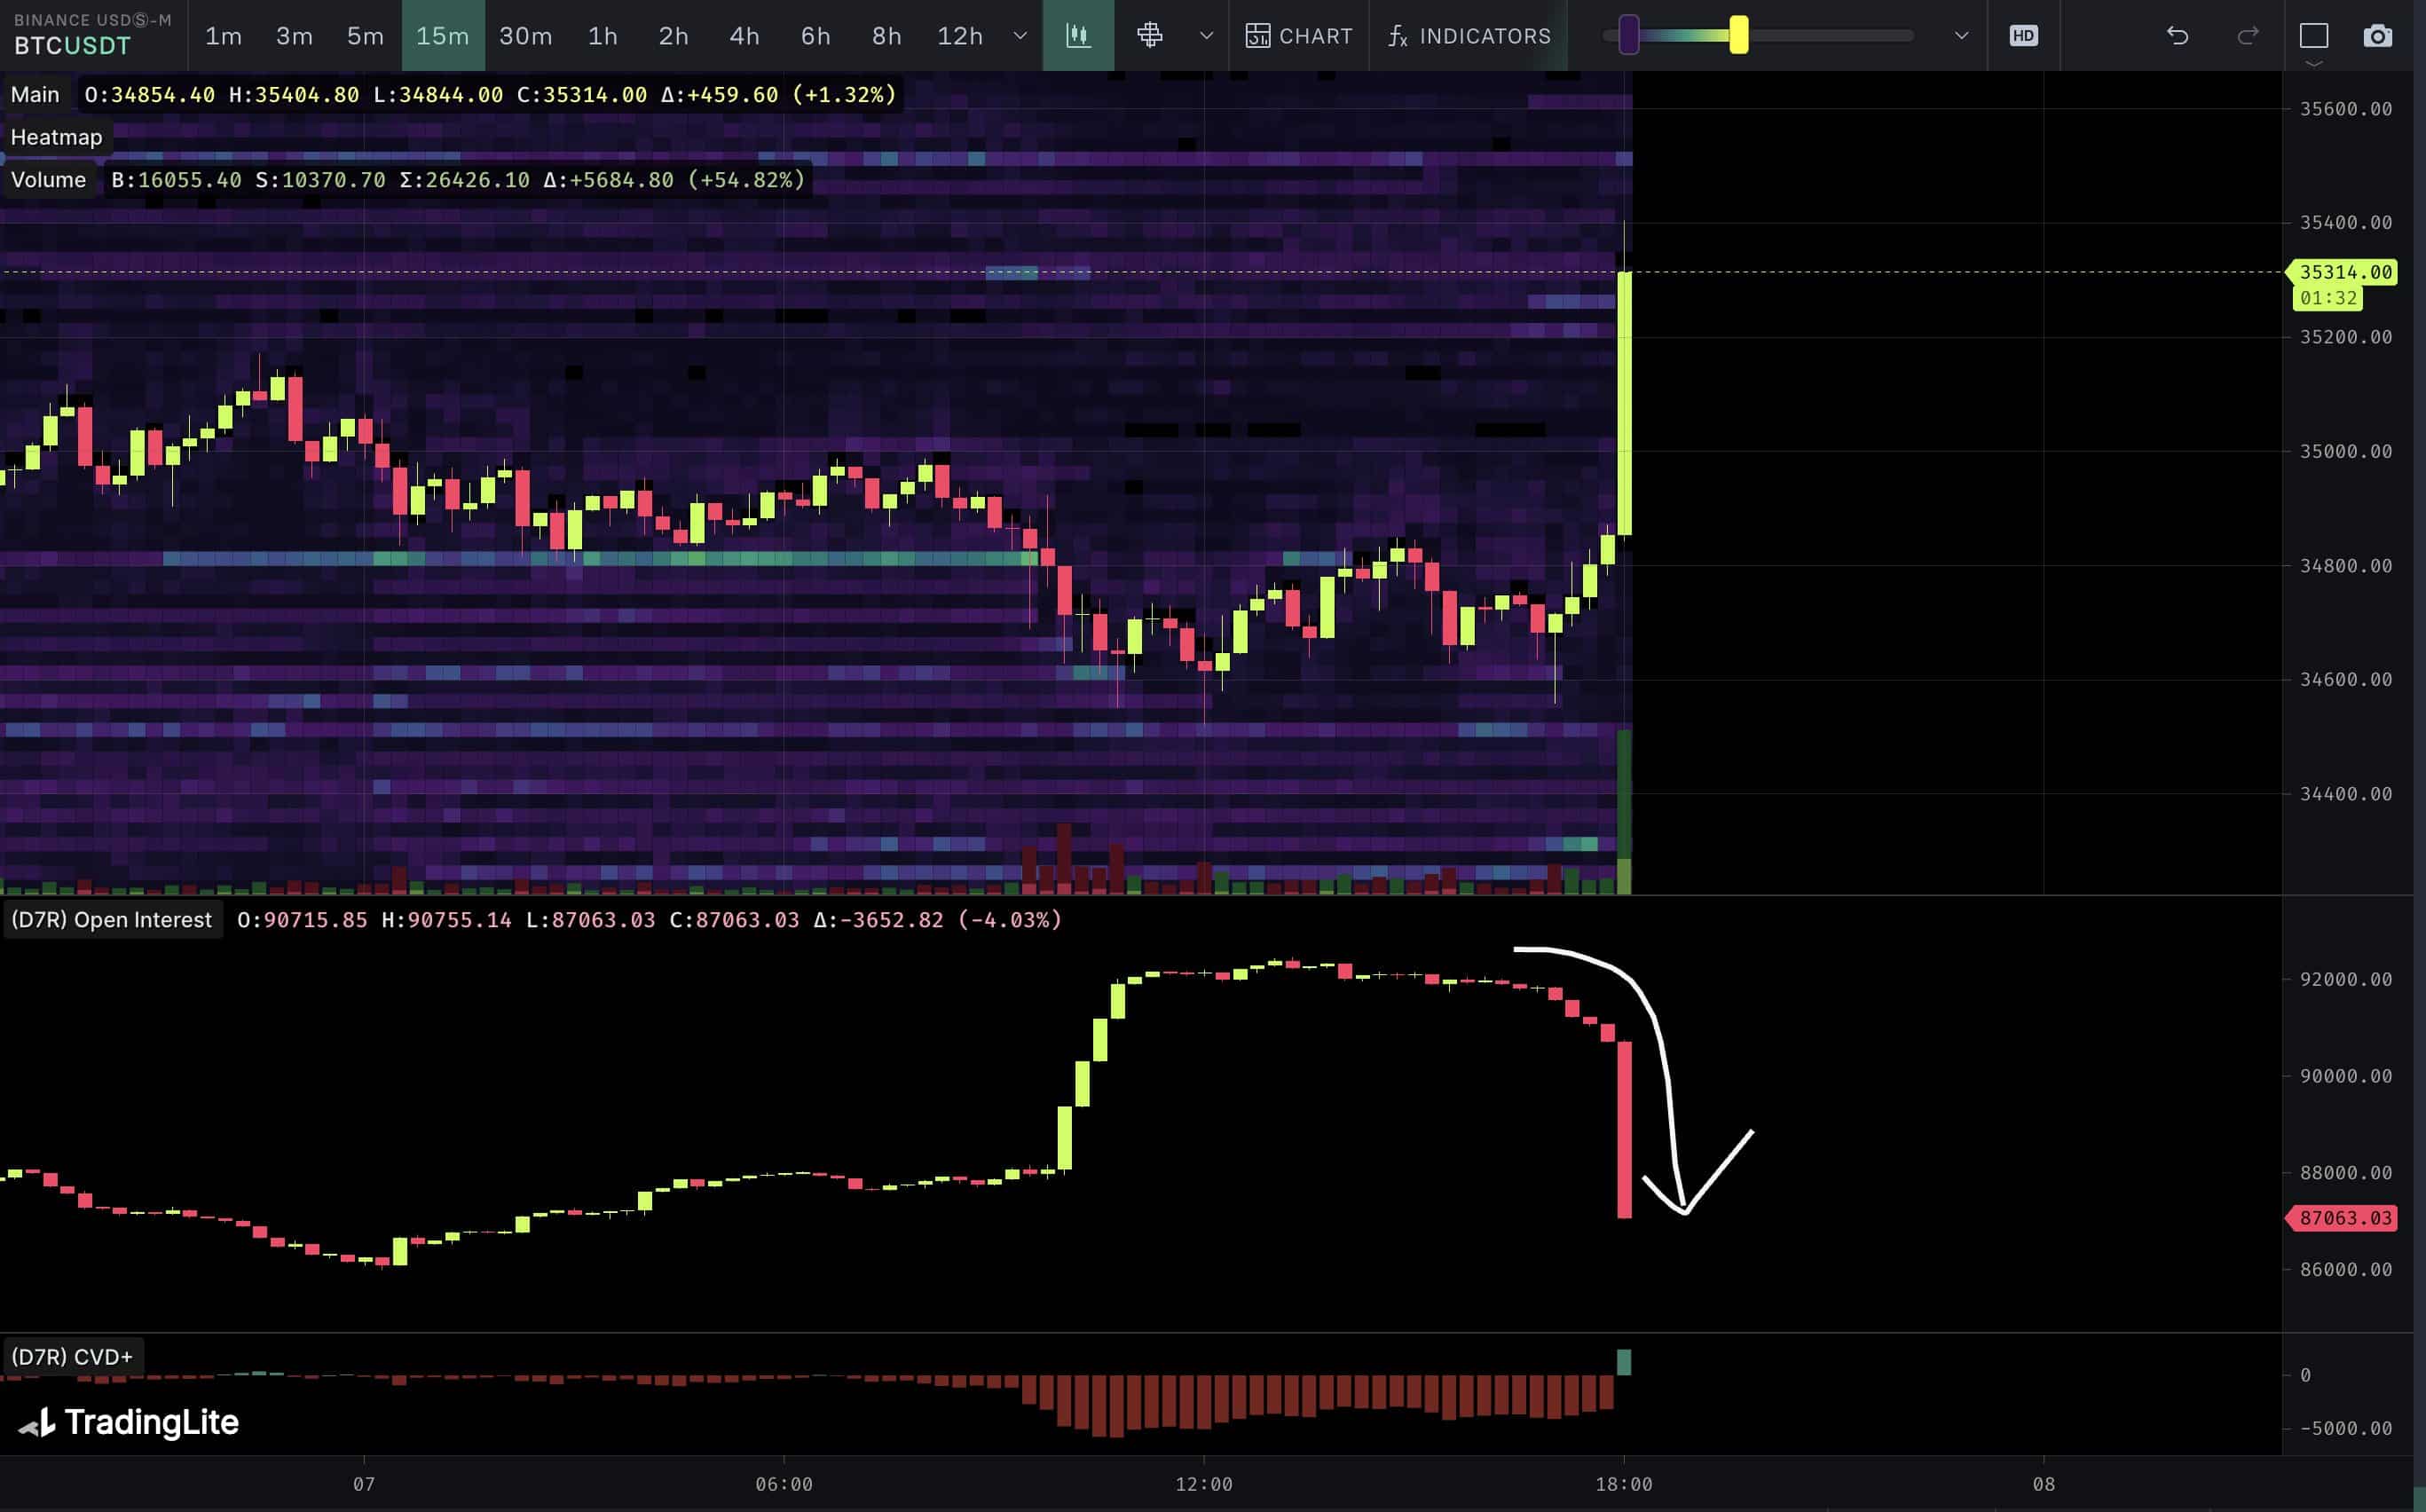This screenshot has height=1512, width=2426.
Task: Expand the chart type dropdown
Action: [x=1201, y=35]
